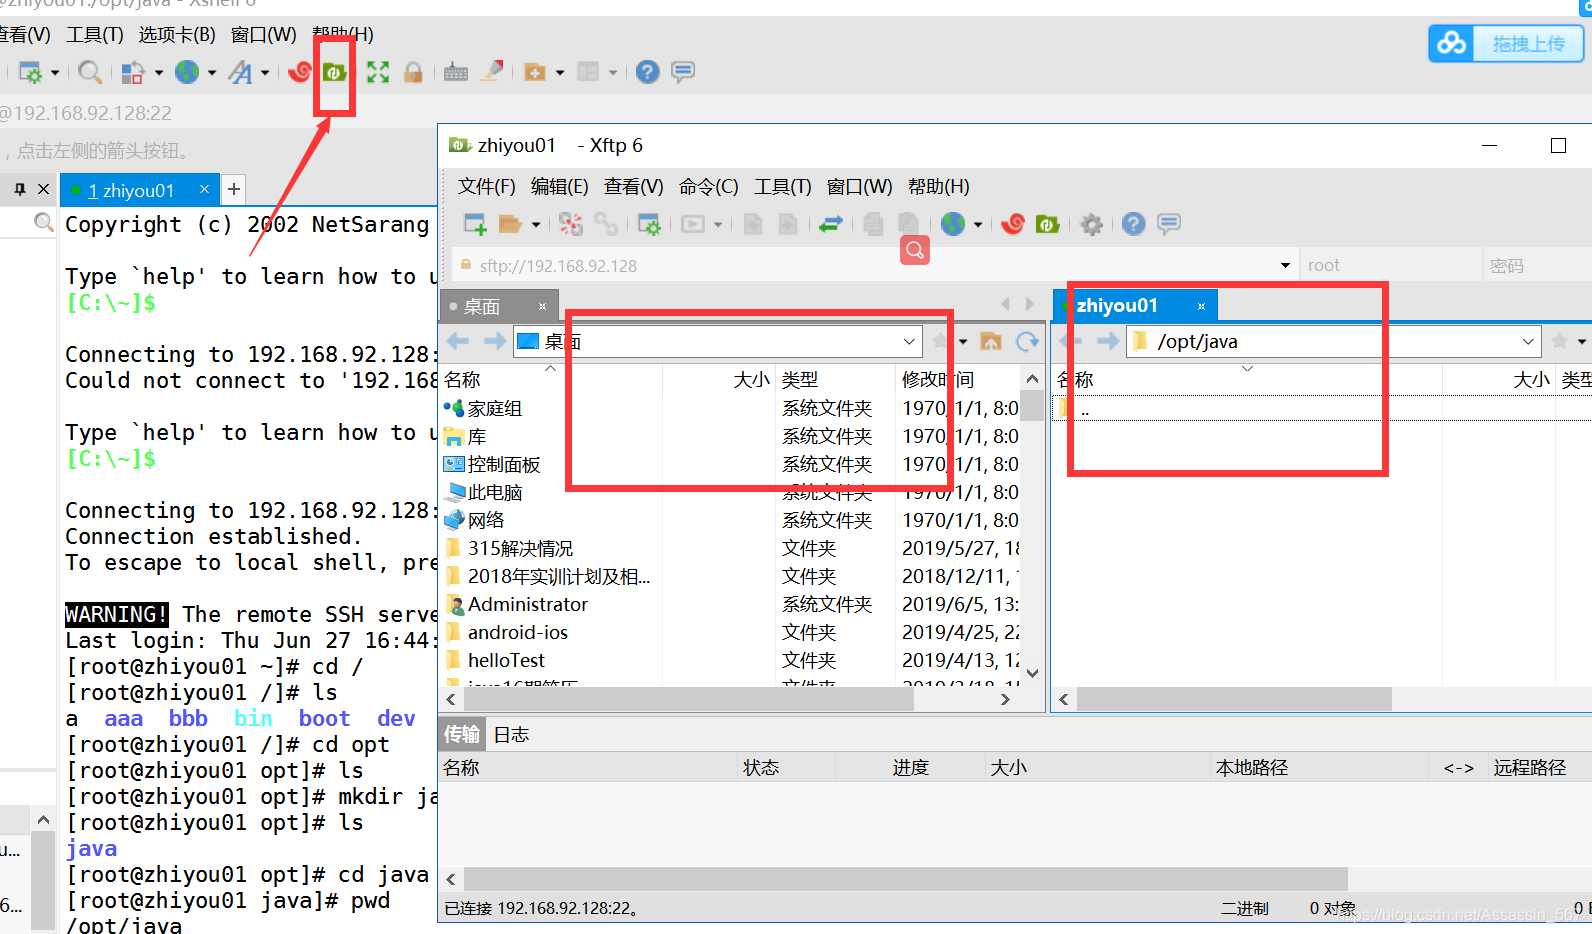Image resolution: width=1592 pixels, height=934 pixels.
Task: Select the 控制面板 item in local list
Action: click(504, 465)
